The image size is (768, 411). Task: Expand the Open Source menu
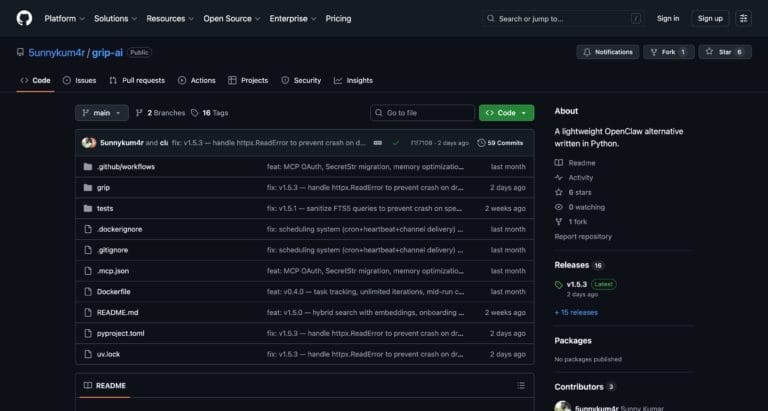(x=232, y=19)
